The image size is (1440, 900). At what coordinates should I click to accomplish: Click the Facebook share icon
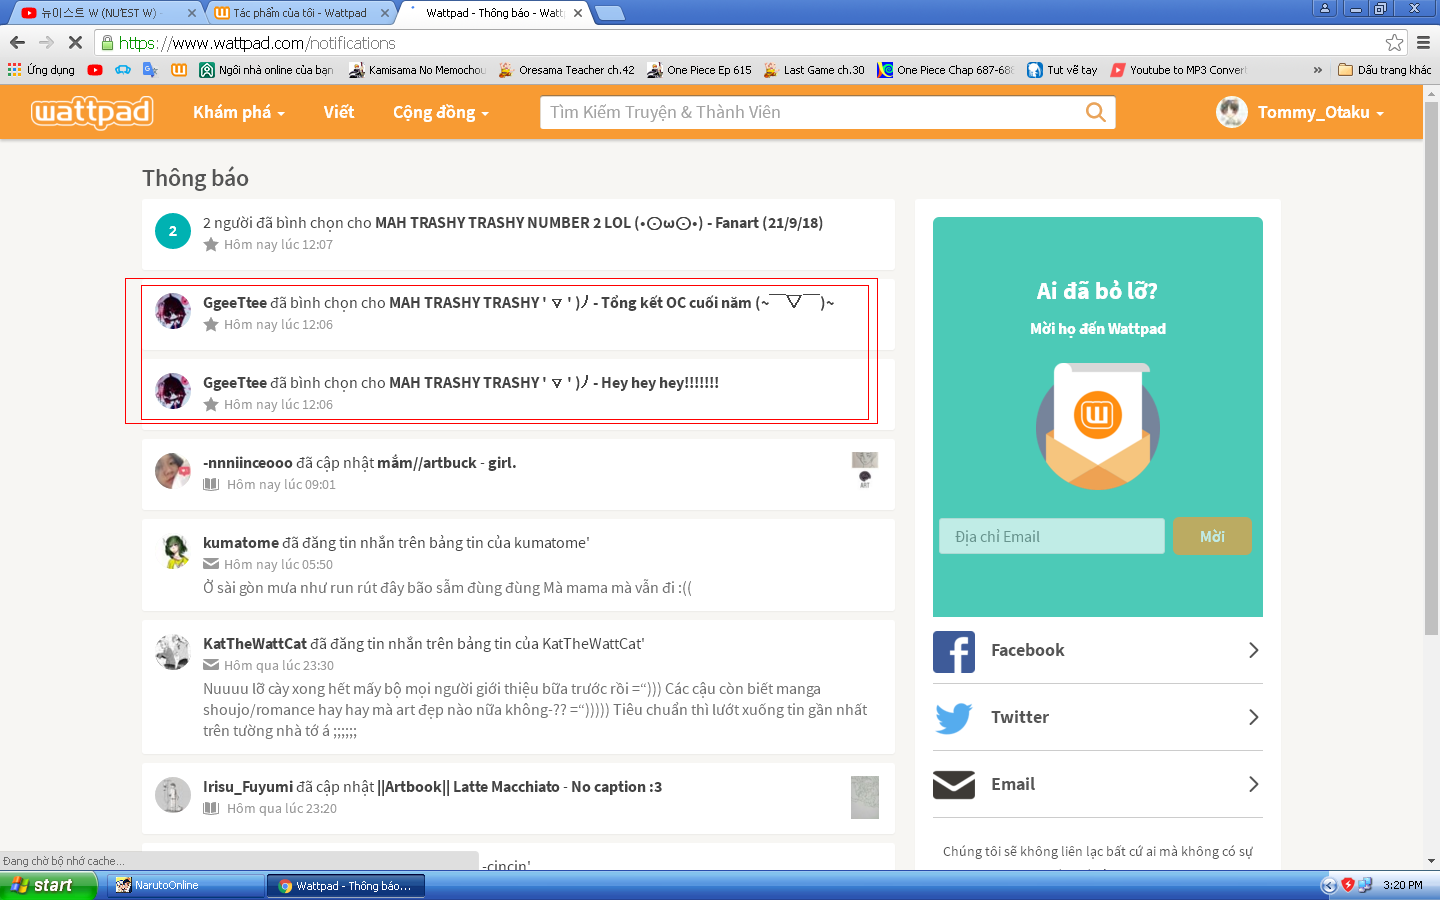click(x=954, y=651)
